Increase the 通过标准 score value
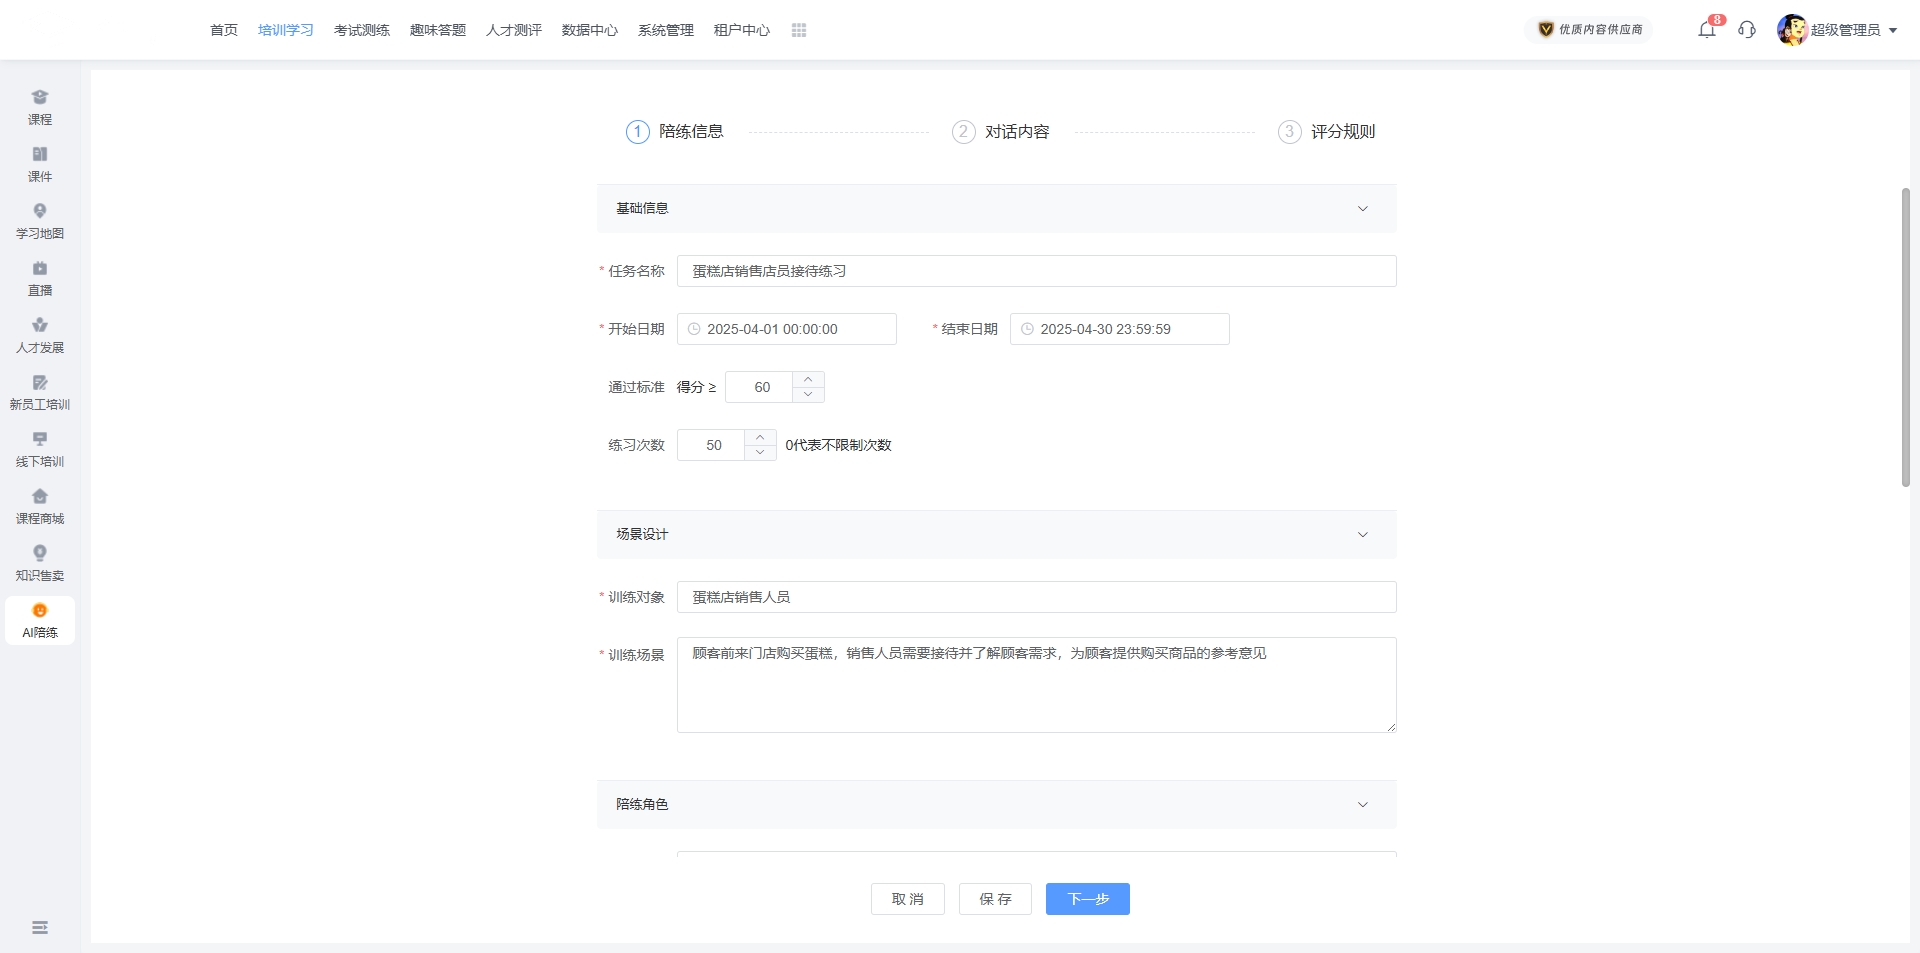This screenshot has width=1920, height=953. pyautogui.click(x=808, y=380)
